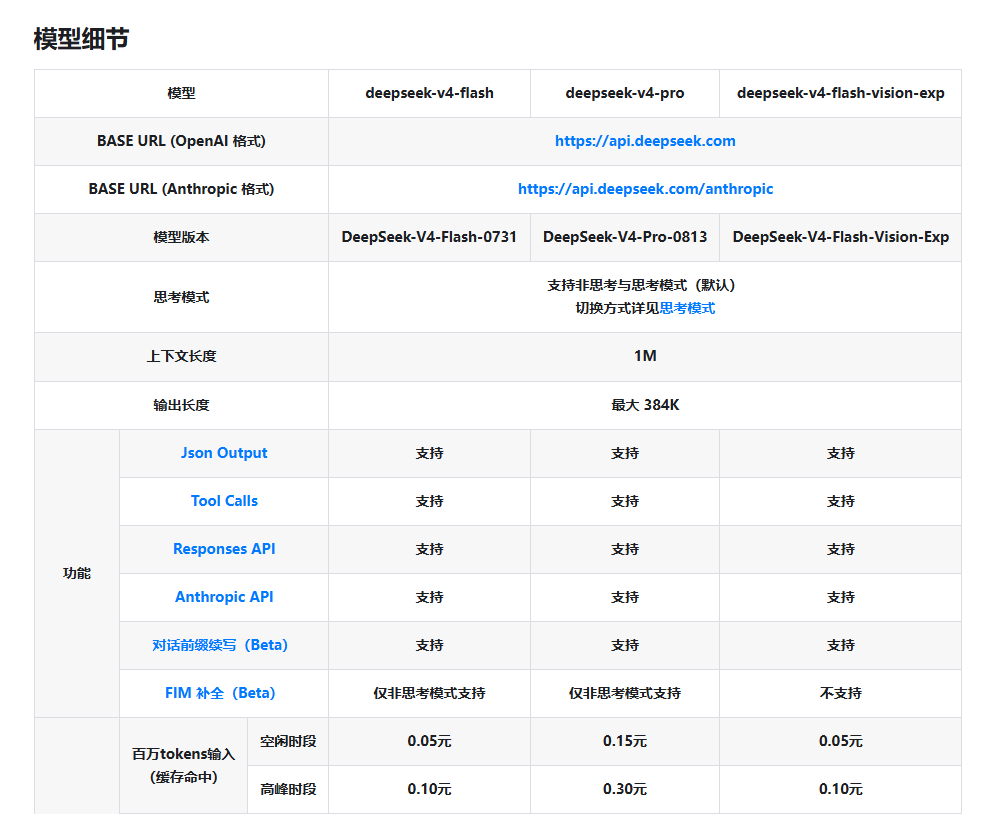
Task: Click 支持非思考与思考模式（默认）text
Action: point(641,286)
